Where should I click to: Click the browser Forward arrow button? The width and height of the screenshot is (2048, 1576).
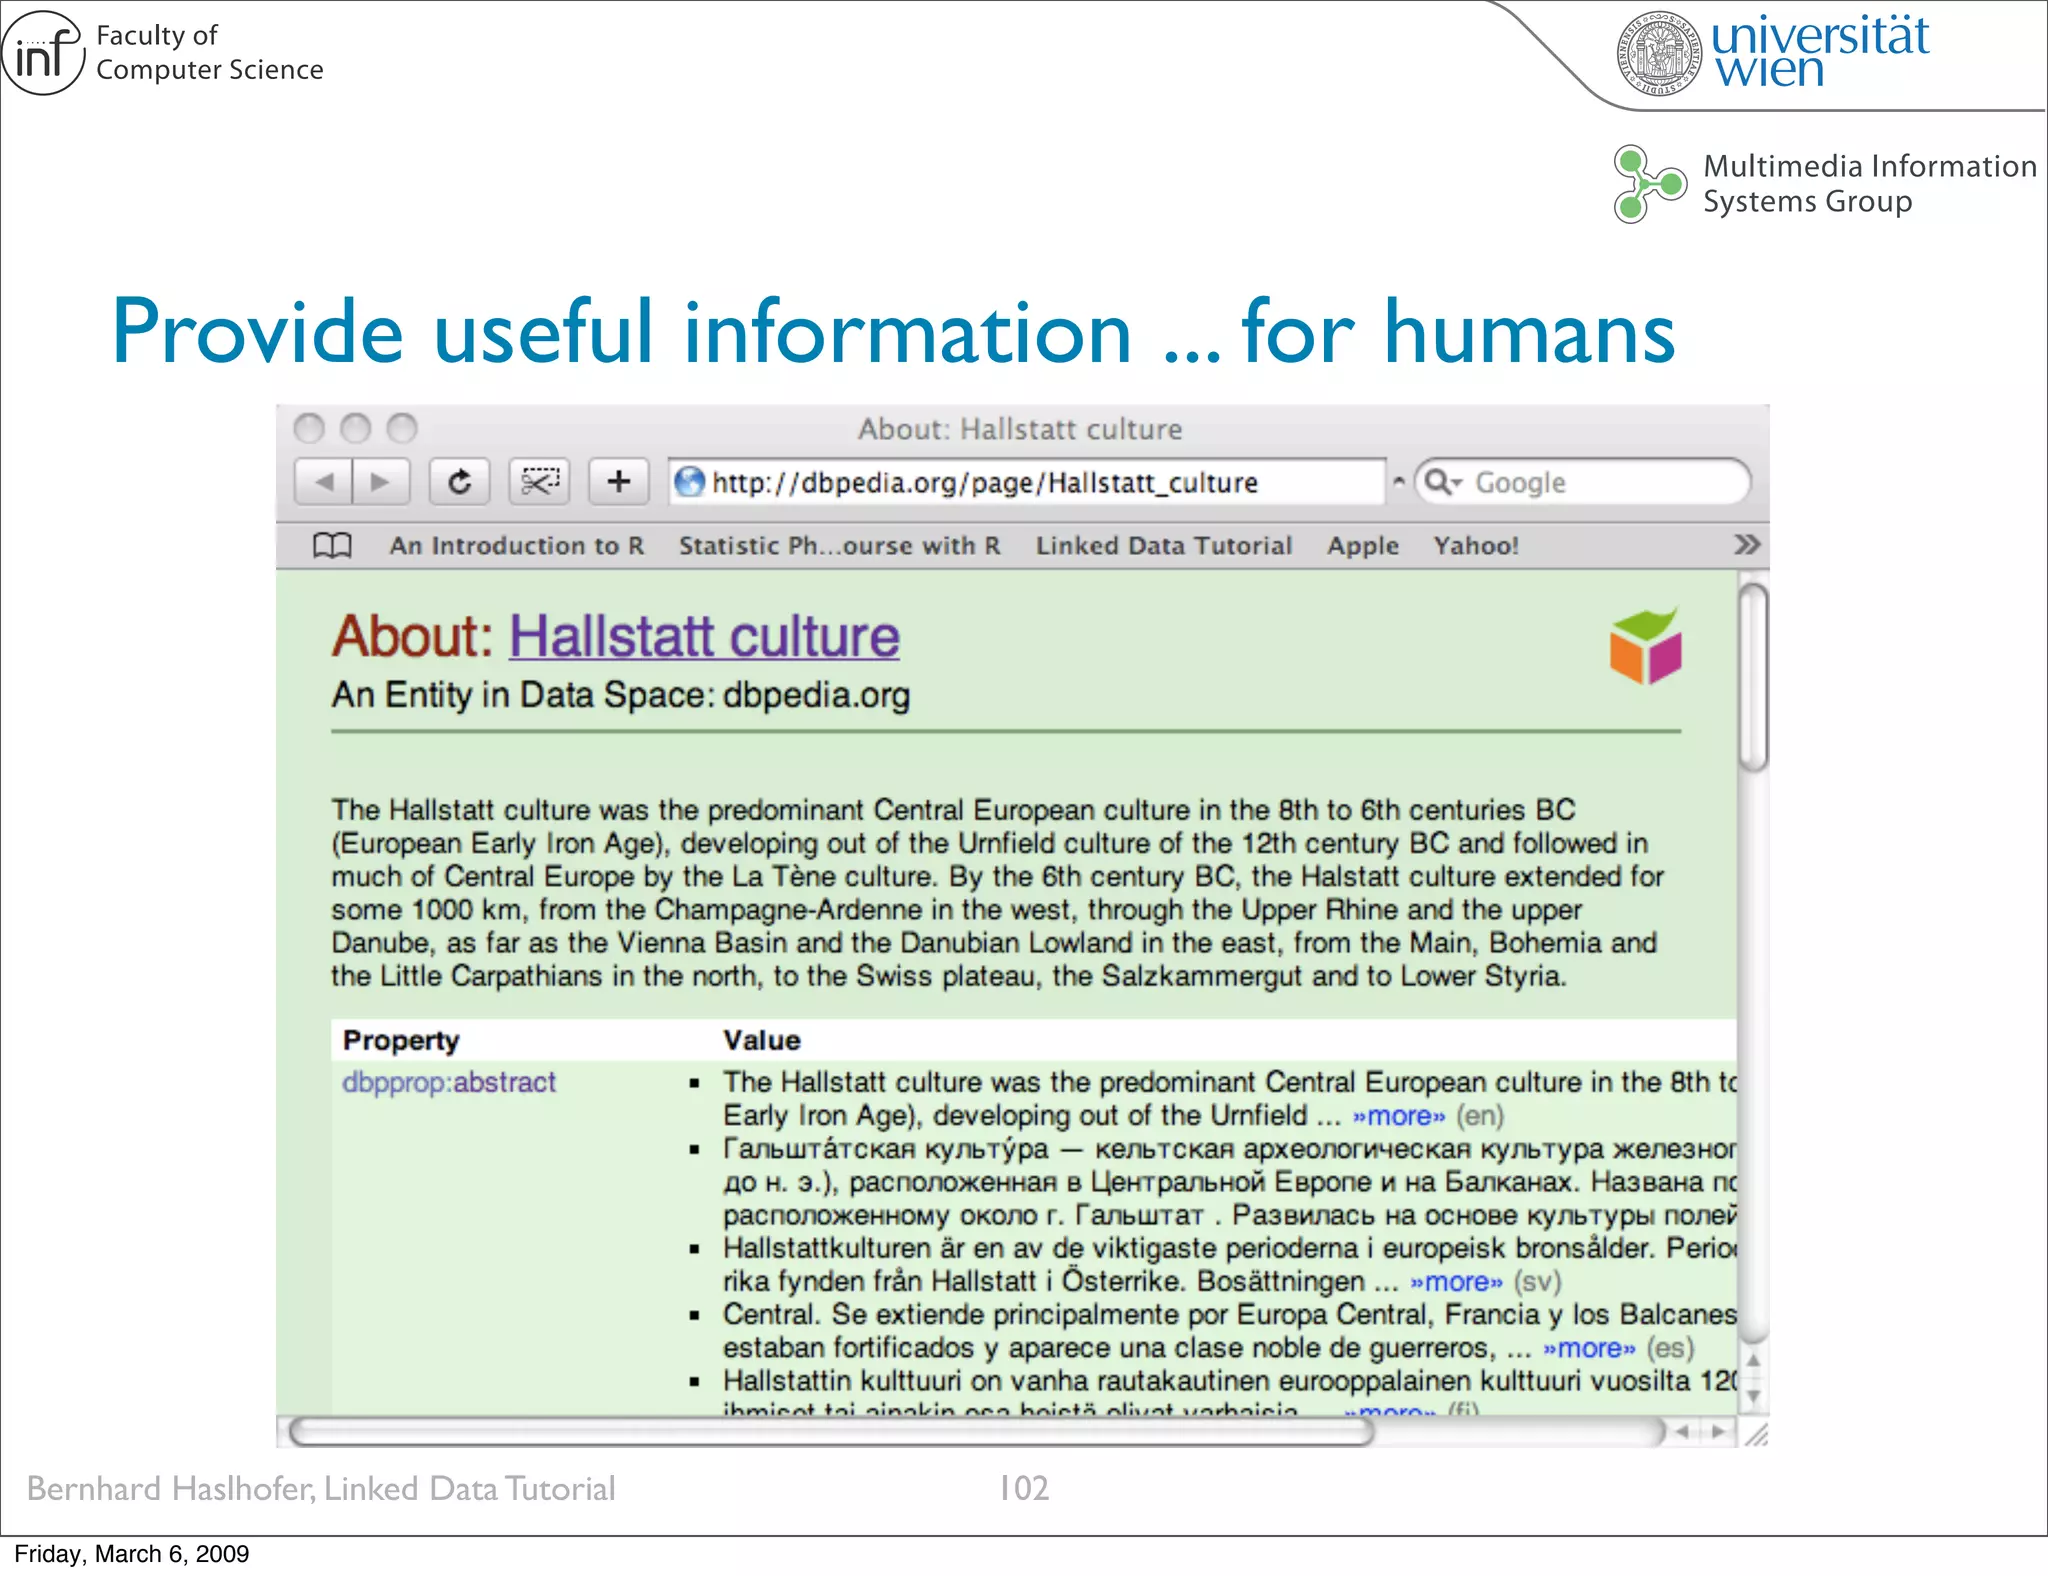(380, 482)
